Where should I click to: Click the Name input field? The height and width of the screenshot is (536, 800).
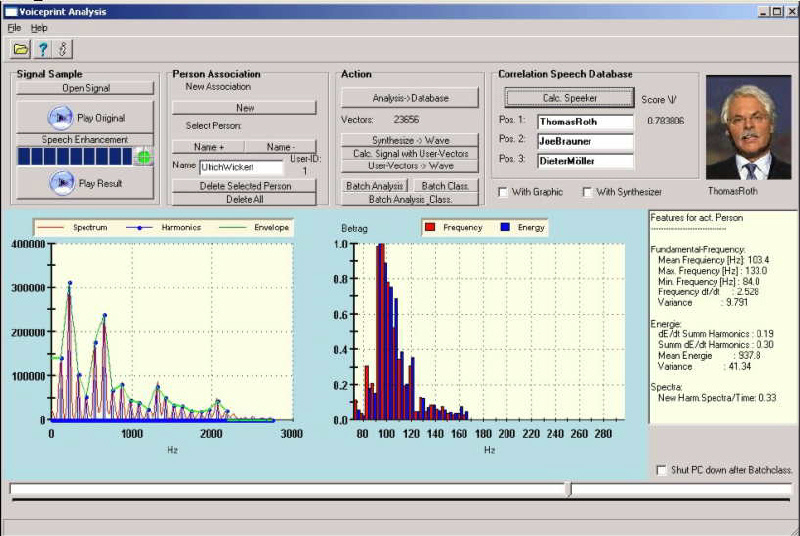click(x=241, y=167)
